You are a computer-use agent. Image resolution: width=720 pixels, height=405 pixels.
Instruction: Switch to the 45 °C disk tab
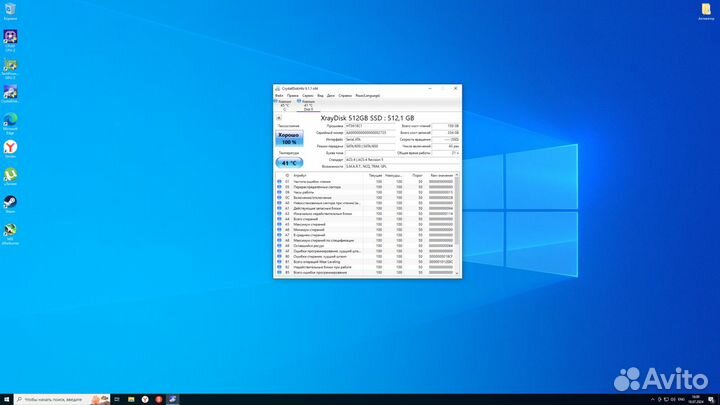(x=285, y=105)
